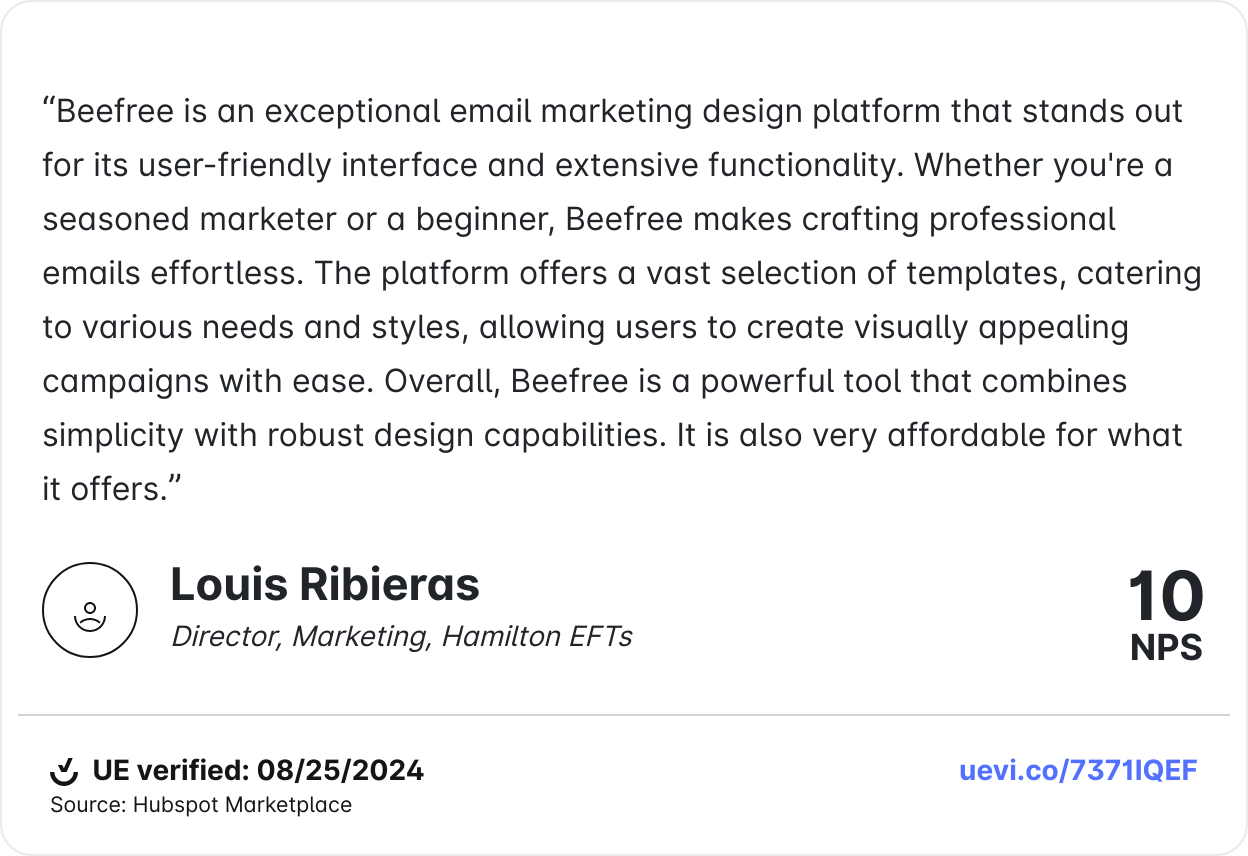The height and width of the screenshot is (856, 1248).
Task: Click the UE verified checkmark icon
Action: 64,771
